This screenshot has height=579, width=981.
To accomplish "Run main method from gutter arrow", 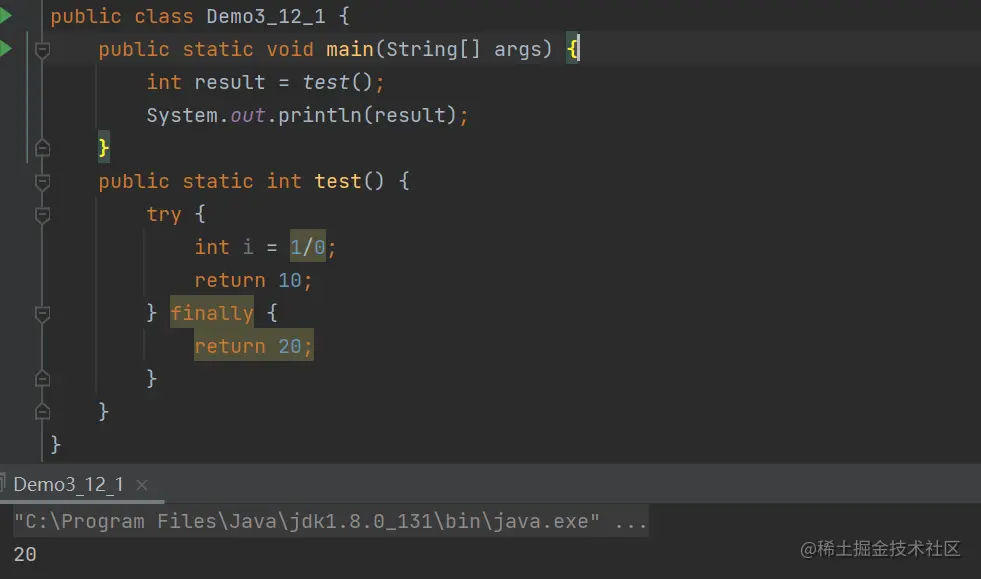I will [x=6, y=48].
